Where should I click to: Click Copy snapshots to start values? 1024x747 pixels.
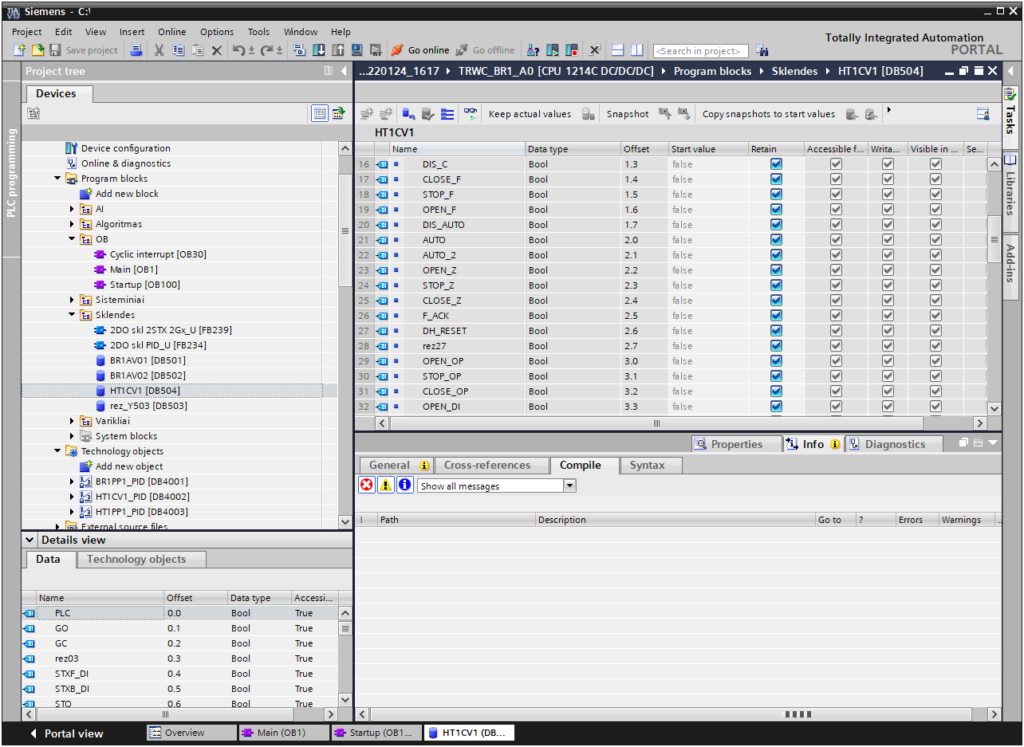tap(768, 114)
